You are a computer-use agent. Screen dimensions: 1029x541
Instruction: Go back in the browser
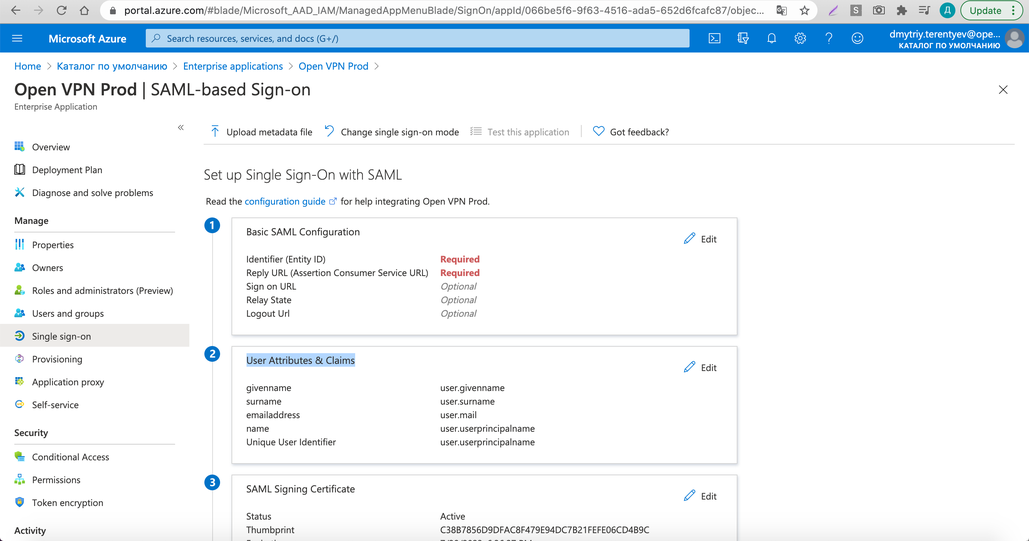[x=15, y=11]
